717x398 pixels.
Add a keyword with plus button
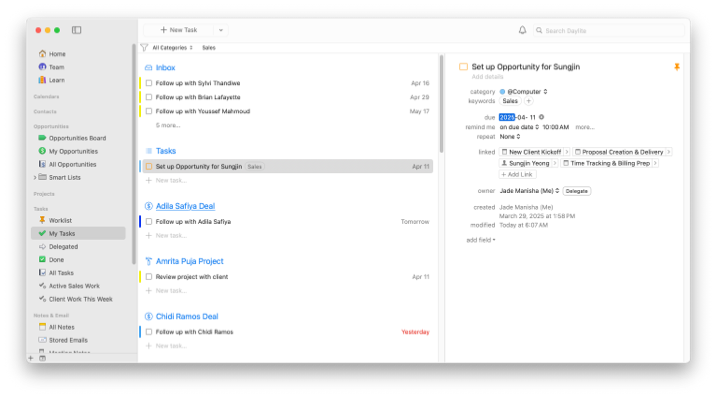pos(529,101)
